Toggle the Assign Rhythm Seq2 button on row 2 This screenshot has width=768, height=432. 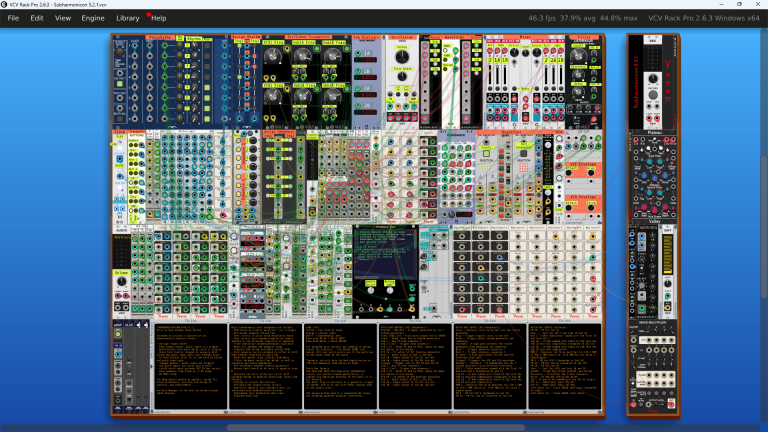[x=254, y=56]
